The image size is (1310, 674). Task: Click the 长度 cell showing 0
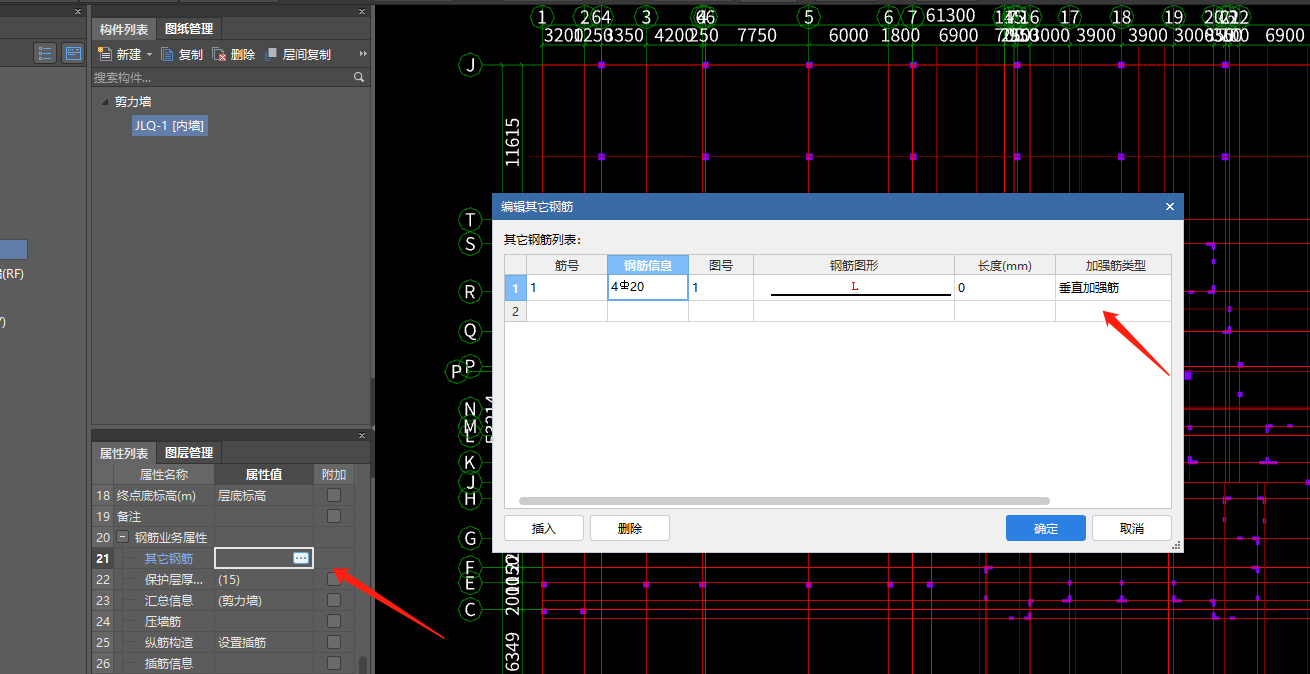(x=1005, y=288)
